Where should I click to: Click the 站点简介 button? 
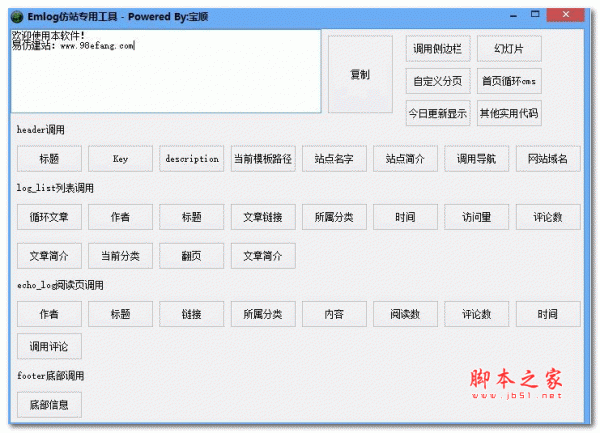[406, 158]
